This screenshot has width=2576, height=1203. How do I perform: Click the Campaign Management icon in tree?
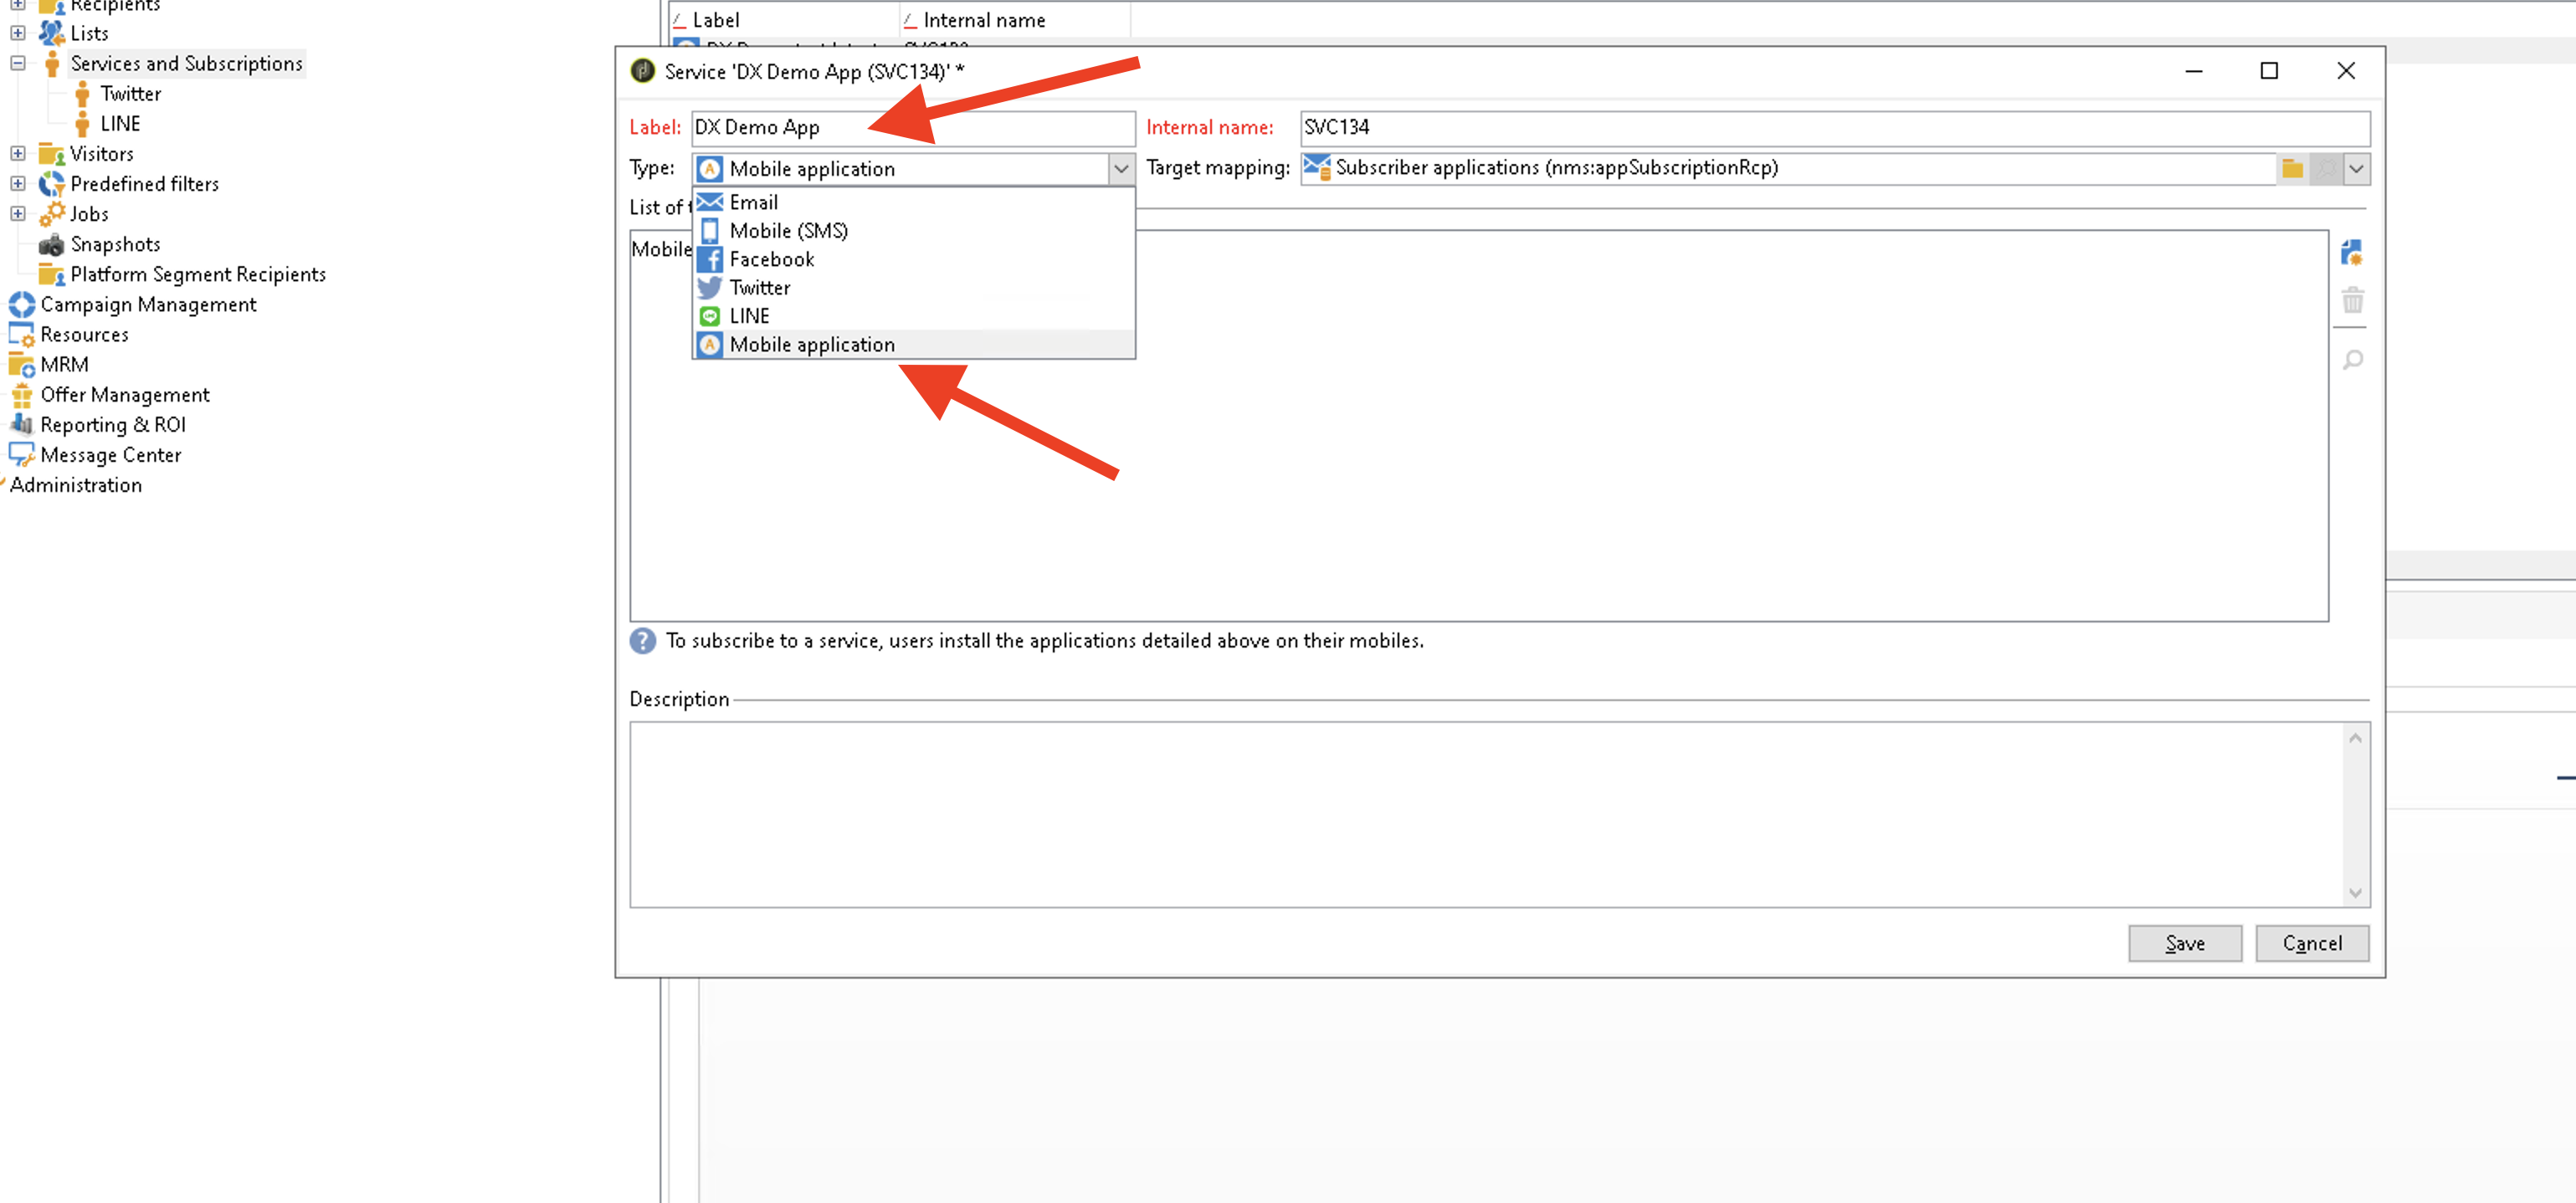point(21,305)
